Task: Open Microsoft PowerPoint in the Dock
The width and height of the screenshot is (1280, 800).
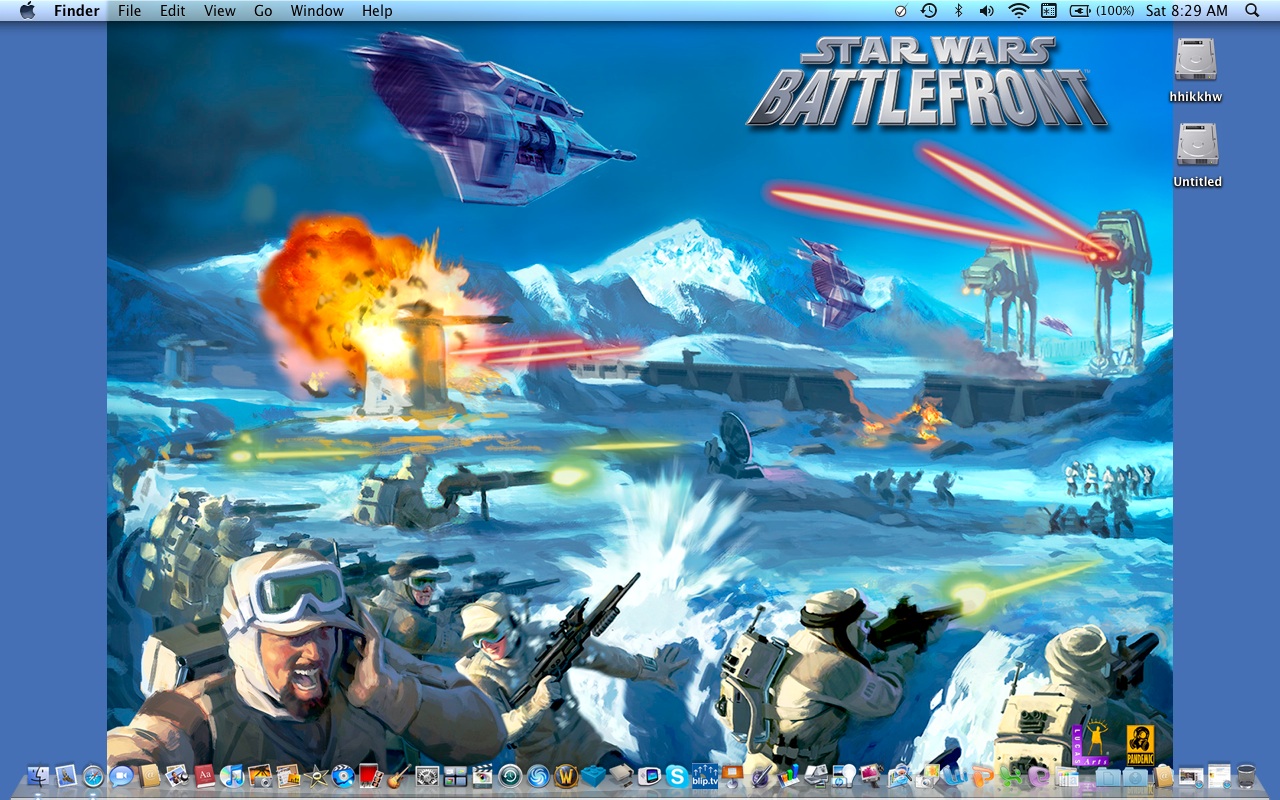Action: [983, 776]
